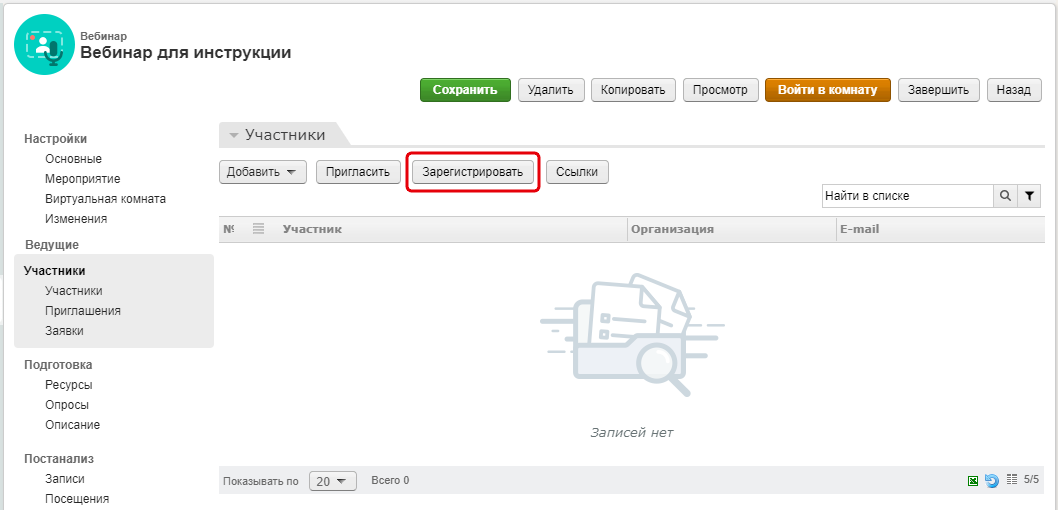
Task: Click the Назад button
Action: (x=1013, y=90)
